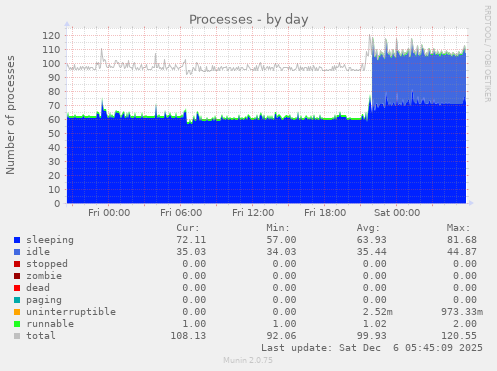Click the 120 y-axis tick label
The height and width of the screenshot is (371, 497).
point(51,36)
